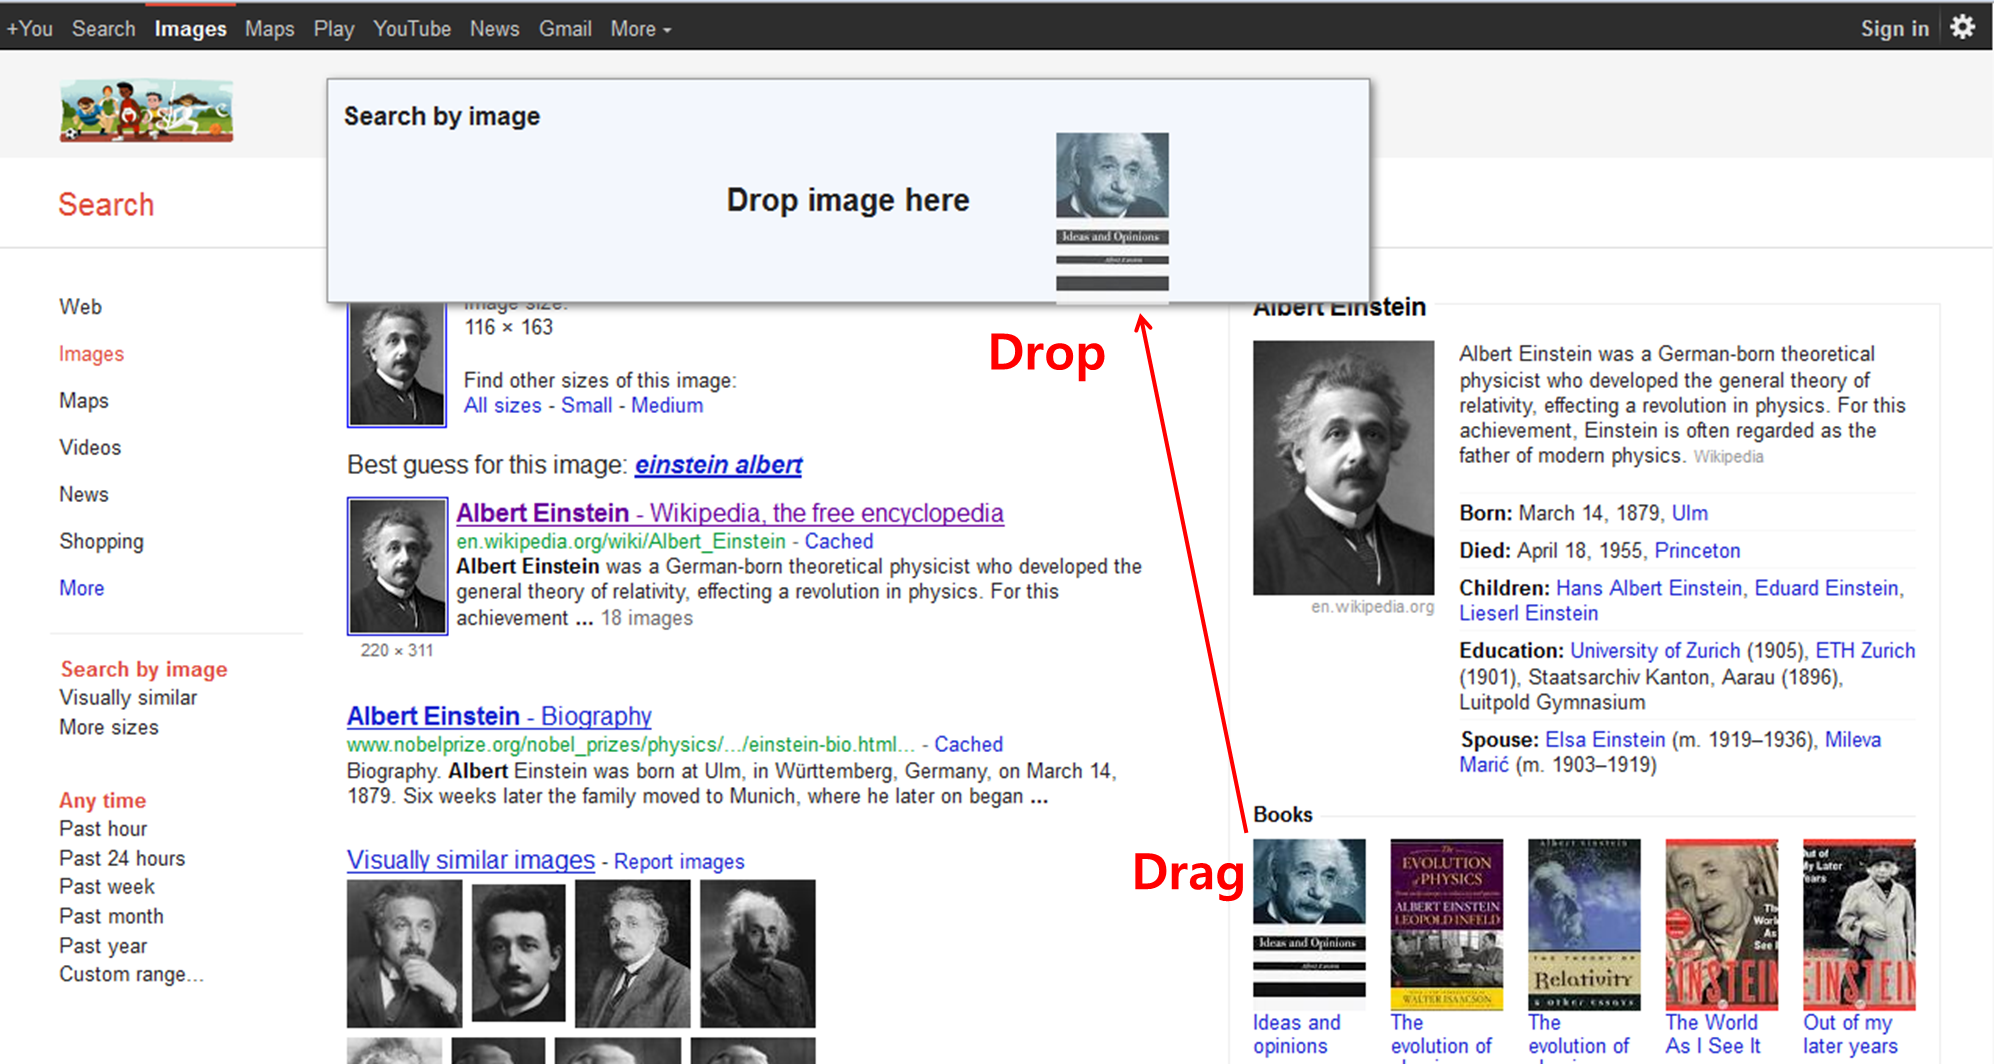Open the Wikipedia source link in description

click(x=1728, y=457)
